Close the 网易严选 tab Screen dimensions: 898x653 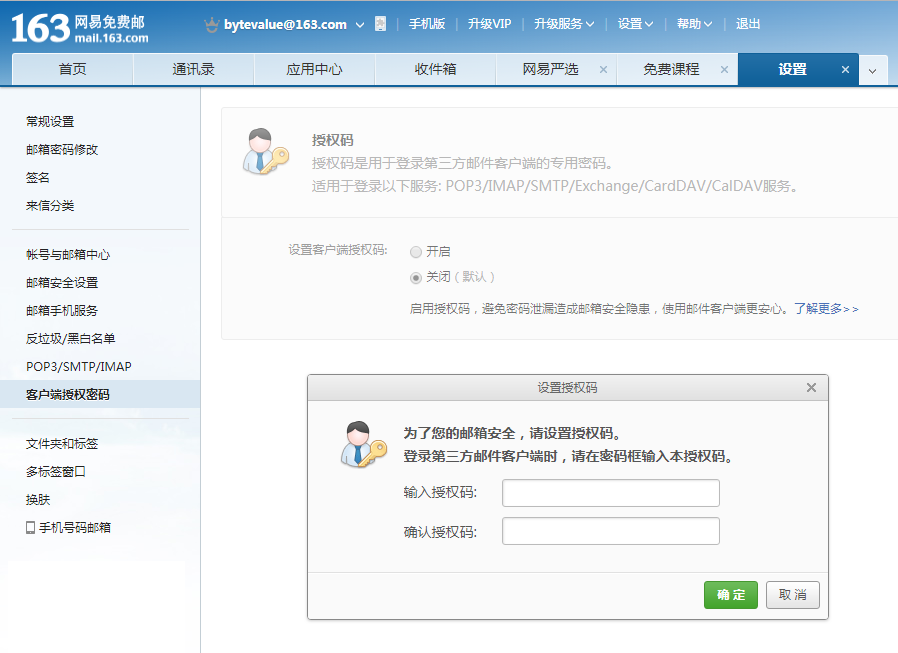click(x=603, y=70)
